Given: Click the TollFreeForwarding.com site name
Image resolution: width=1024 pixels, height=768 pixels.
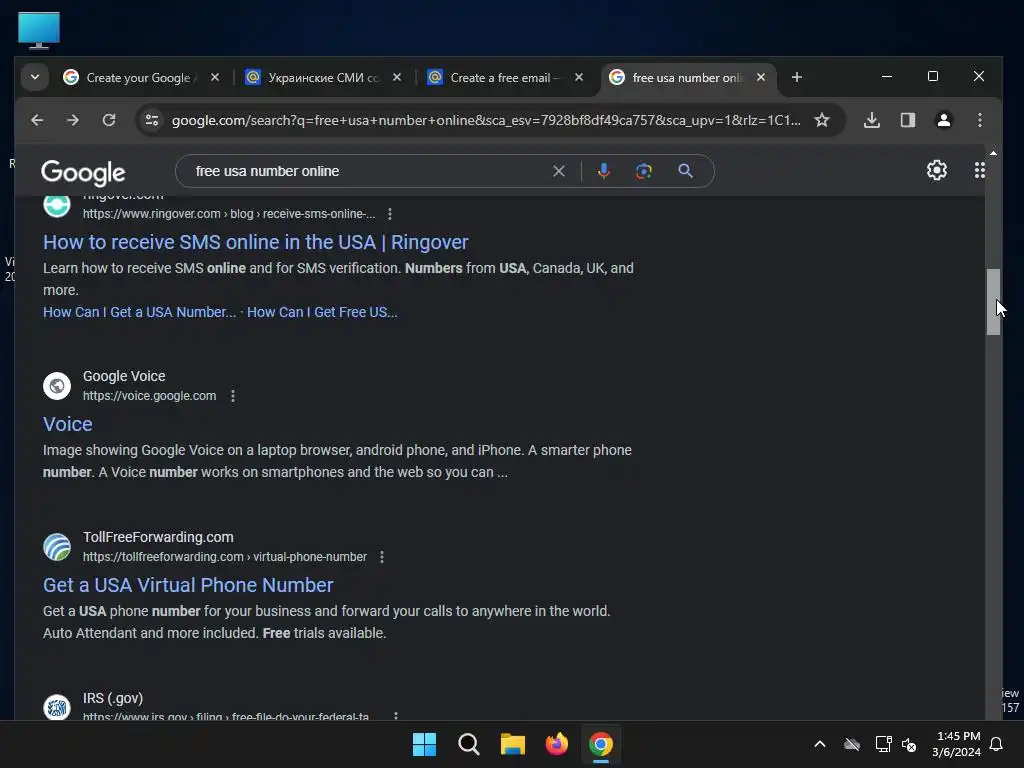Looking at the screenshot, I should point(158,537).
